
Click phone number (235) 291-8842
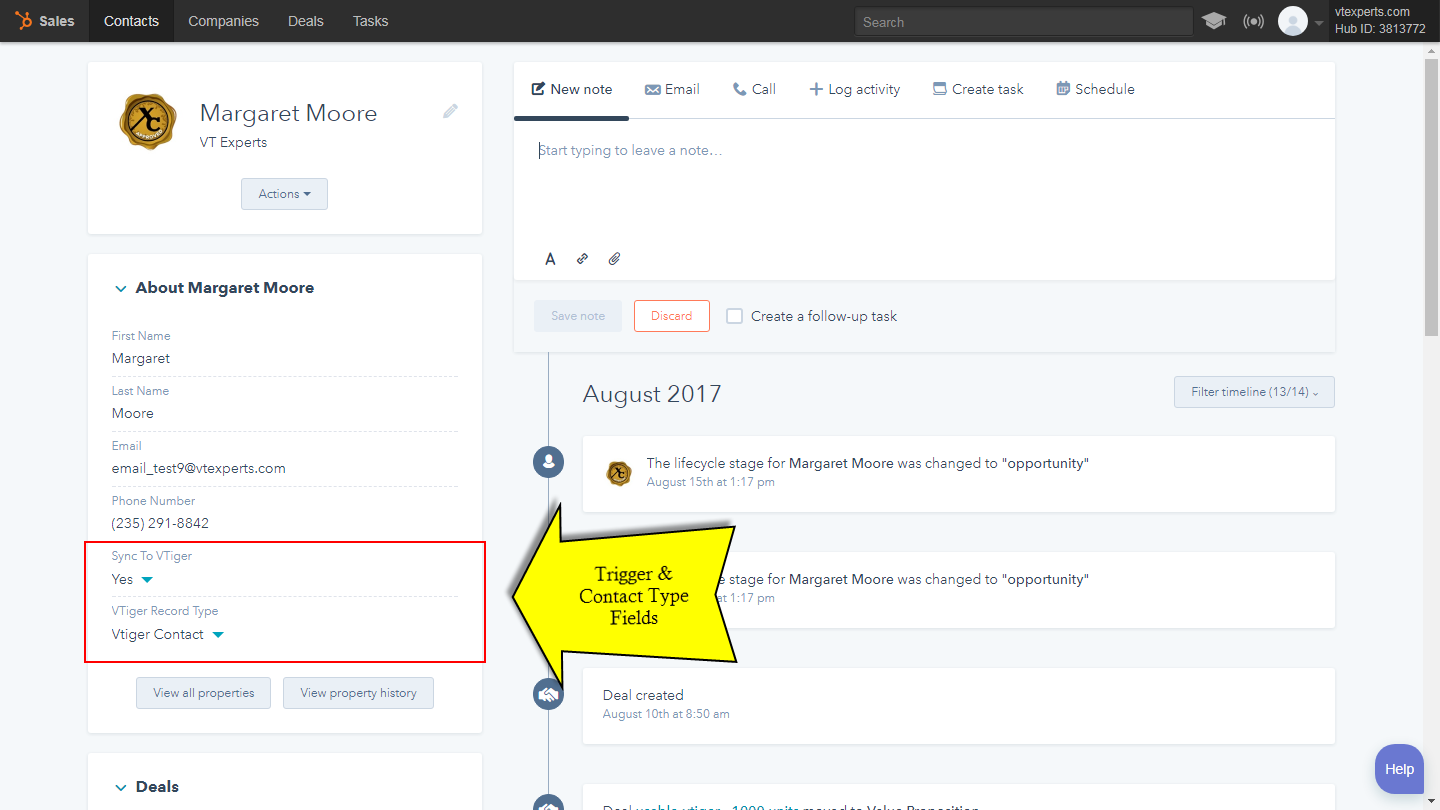pyautogui.click(x=160, y=523)
